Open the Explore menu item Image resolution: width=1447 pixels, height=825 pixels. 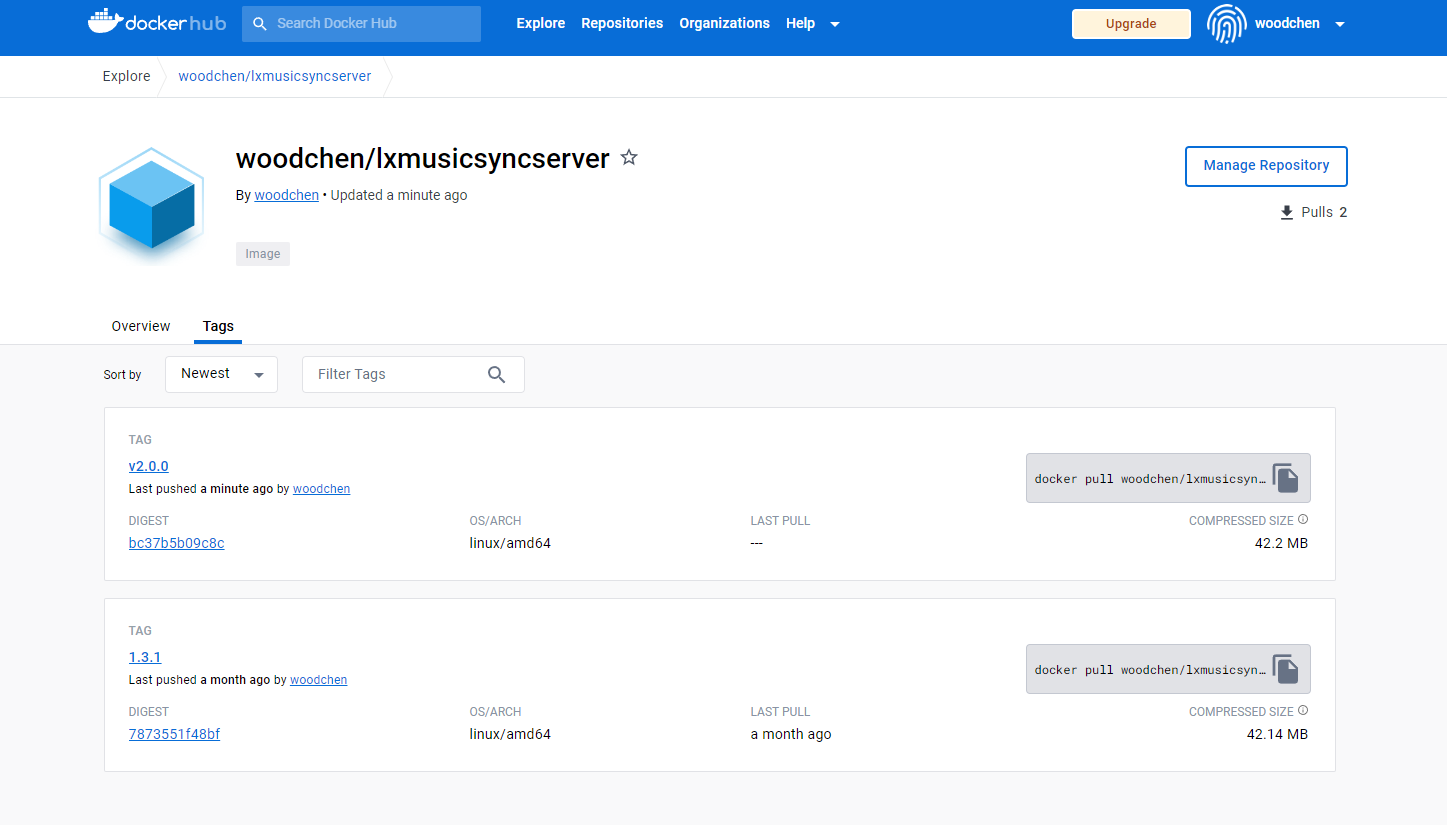coord(541,23)
